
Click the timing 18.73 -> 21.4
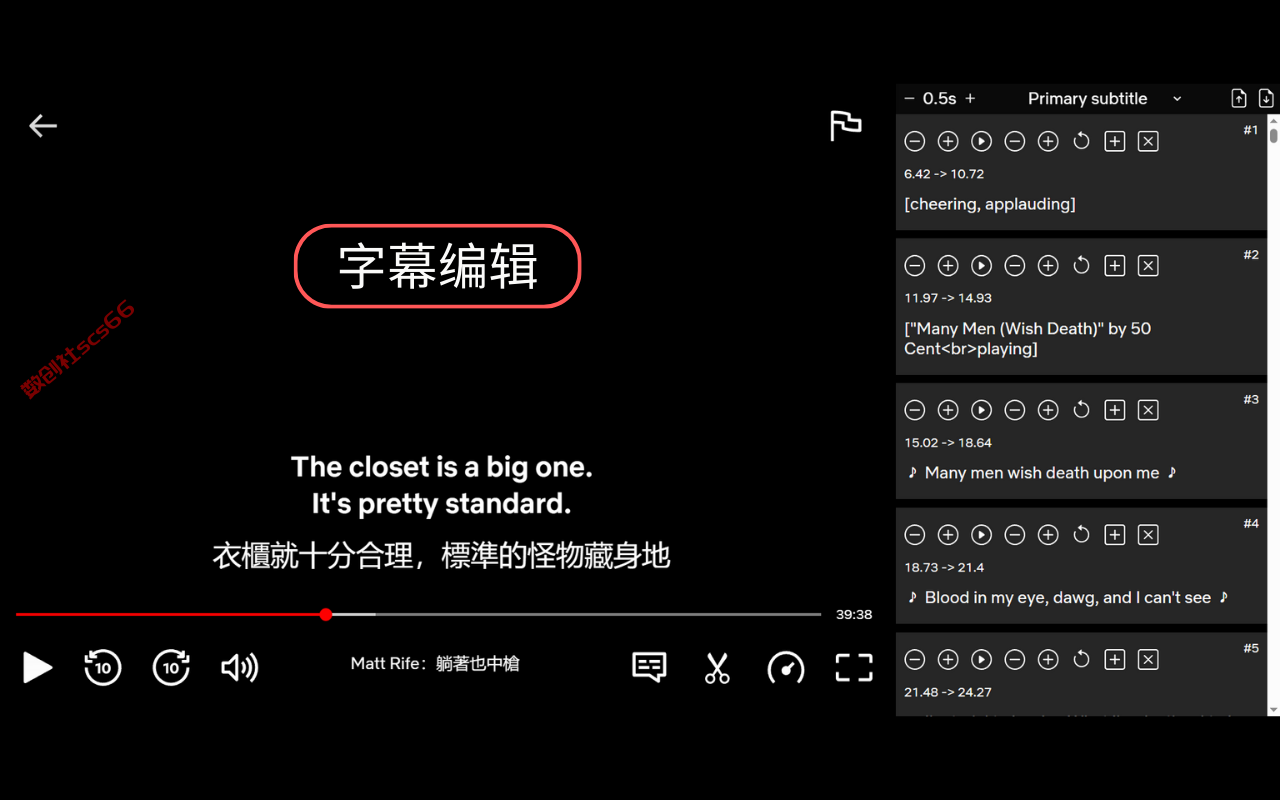[944, 567]
